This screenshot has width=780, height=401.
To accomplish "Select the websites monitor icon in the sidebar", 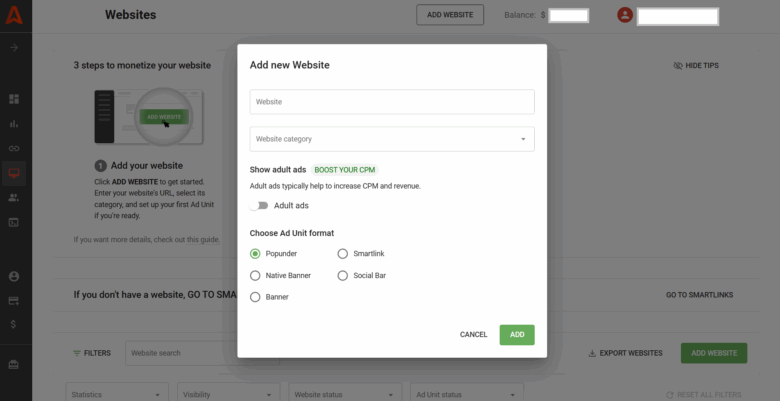I will tap(14, 173).
